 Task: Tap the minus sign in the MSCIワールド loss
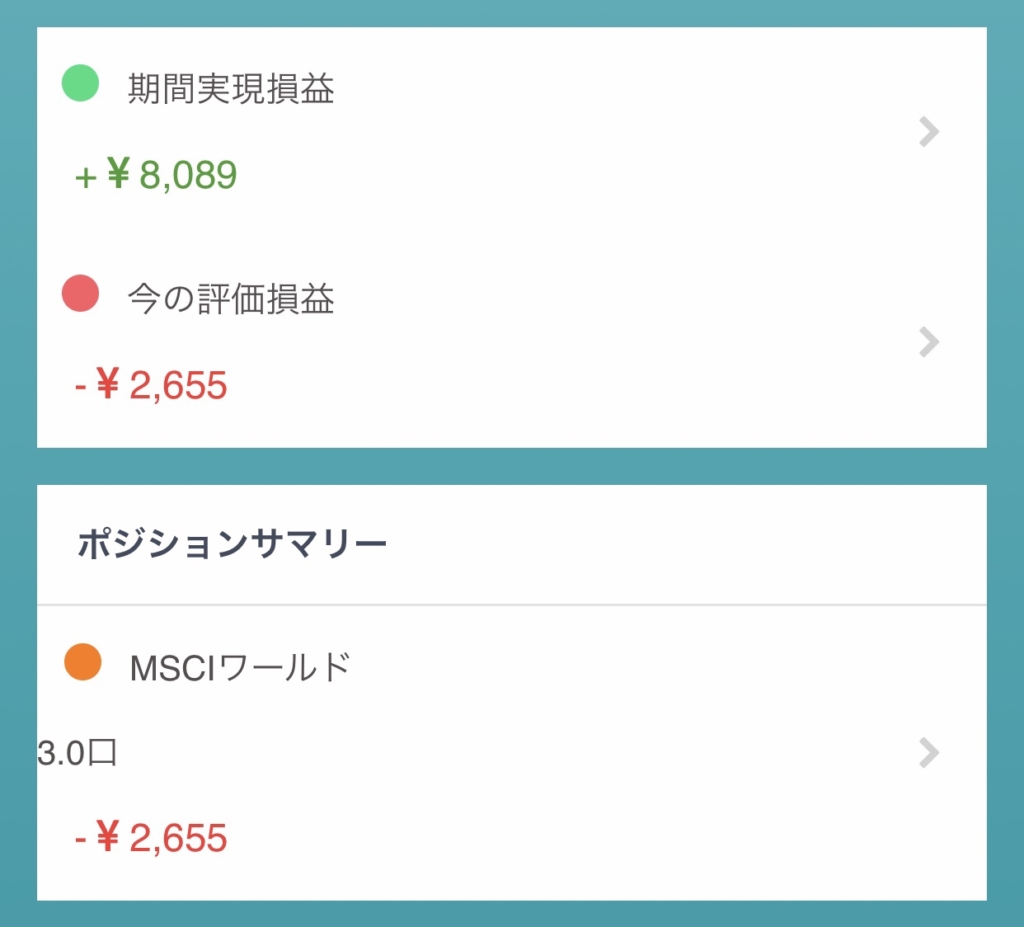(80, 839)
